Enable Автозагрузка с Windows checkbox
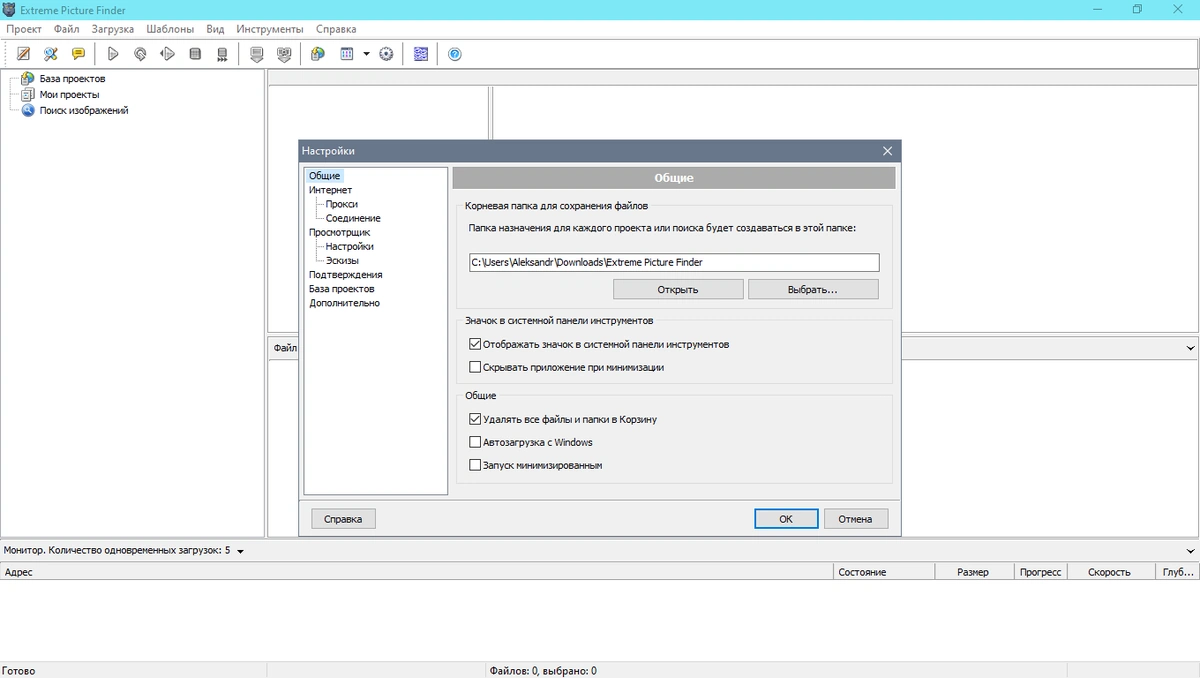Screen dimensions: 1200x678 click(475, 442)
